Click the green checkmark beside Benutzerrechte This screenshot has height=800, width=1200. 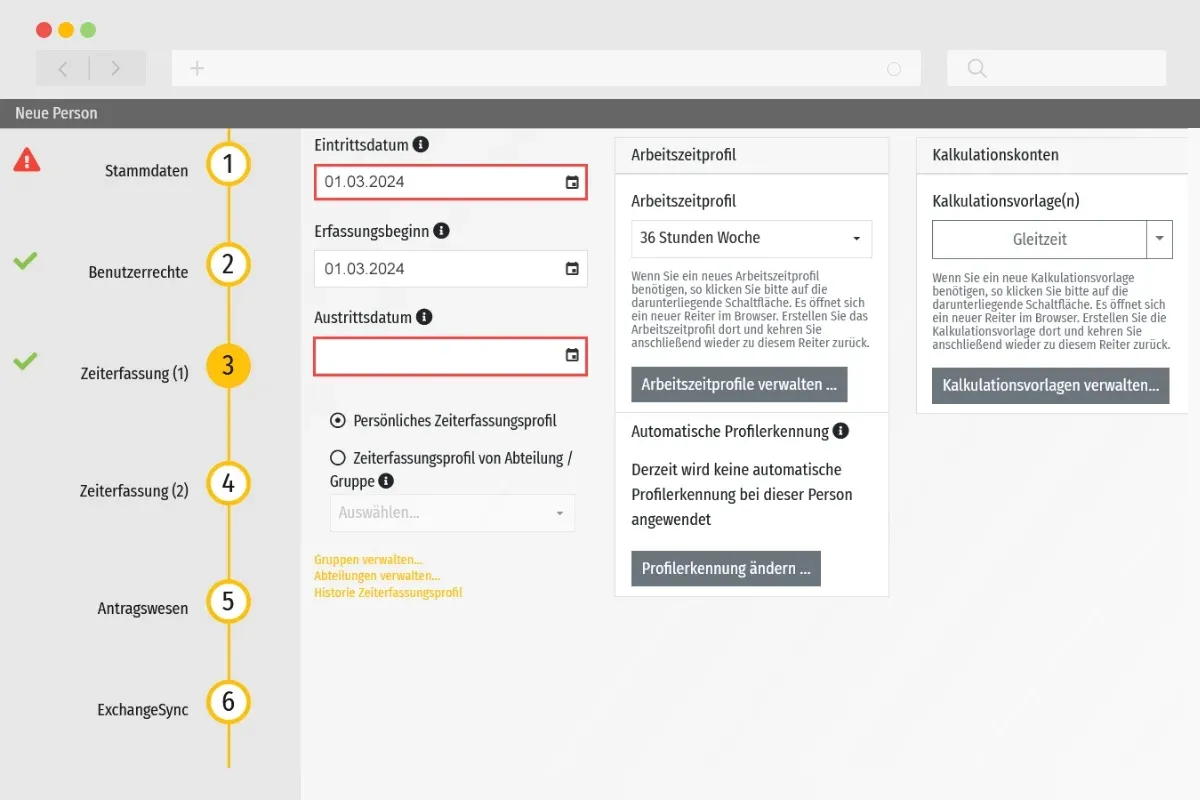25,261
